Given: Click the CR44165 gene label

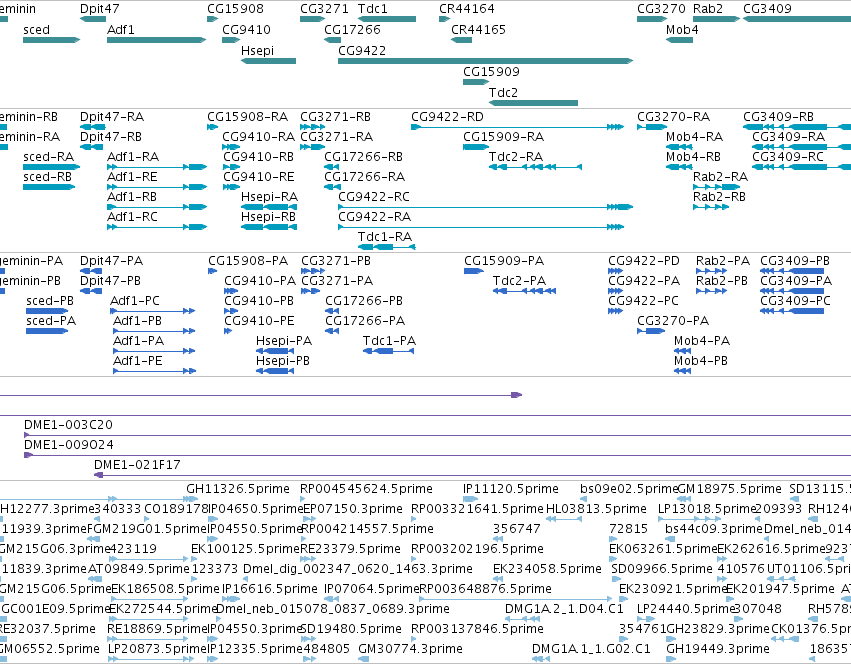Looking at the screenshot, I should 478,30.
